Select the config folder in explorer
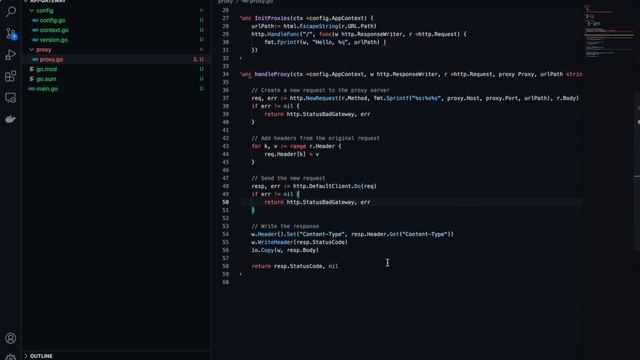 pos(45,10)
